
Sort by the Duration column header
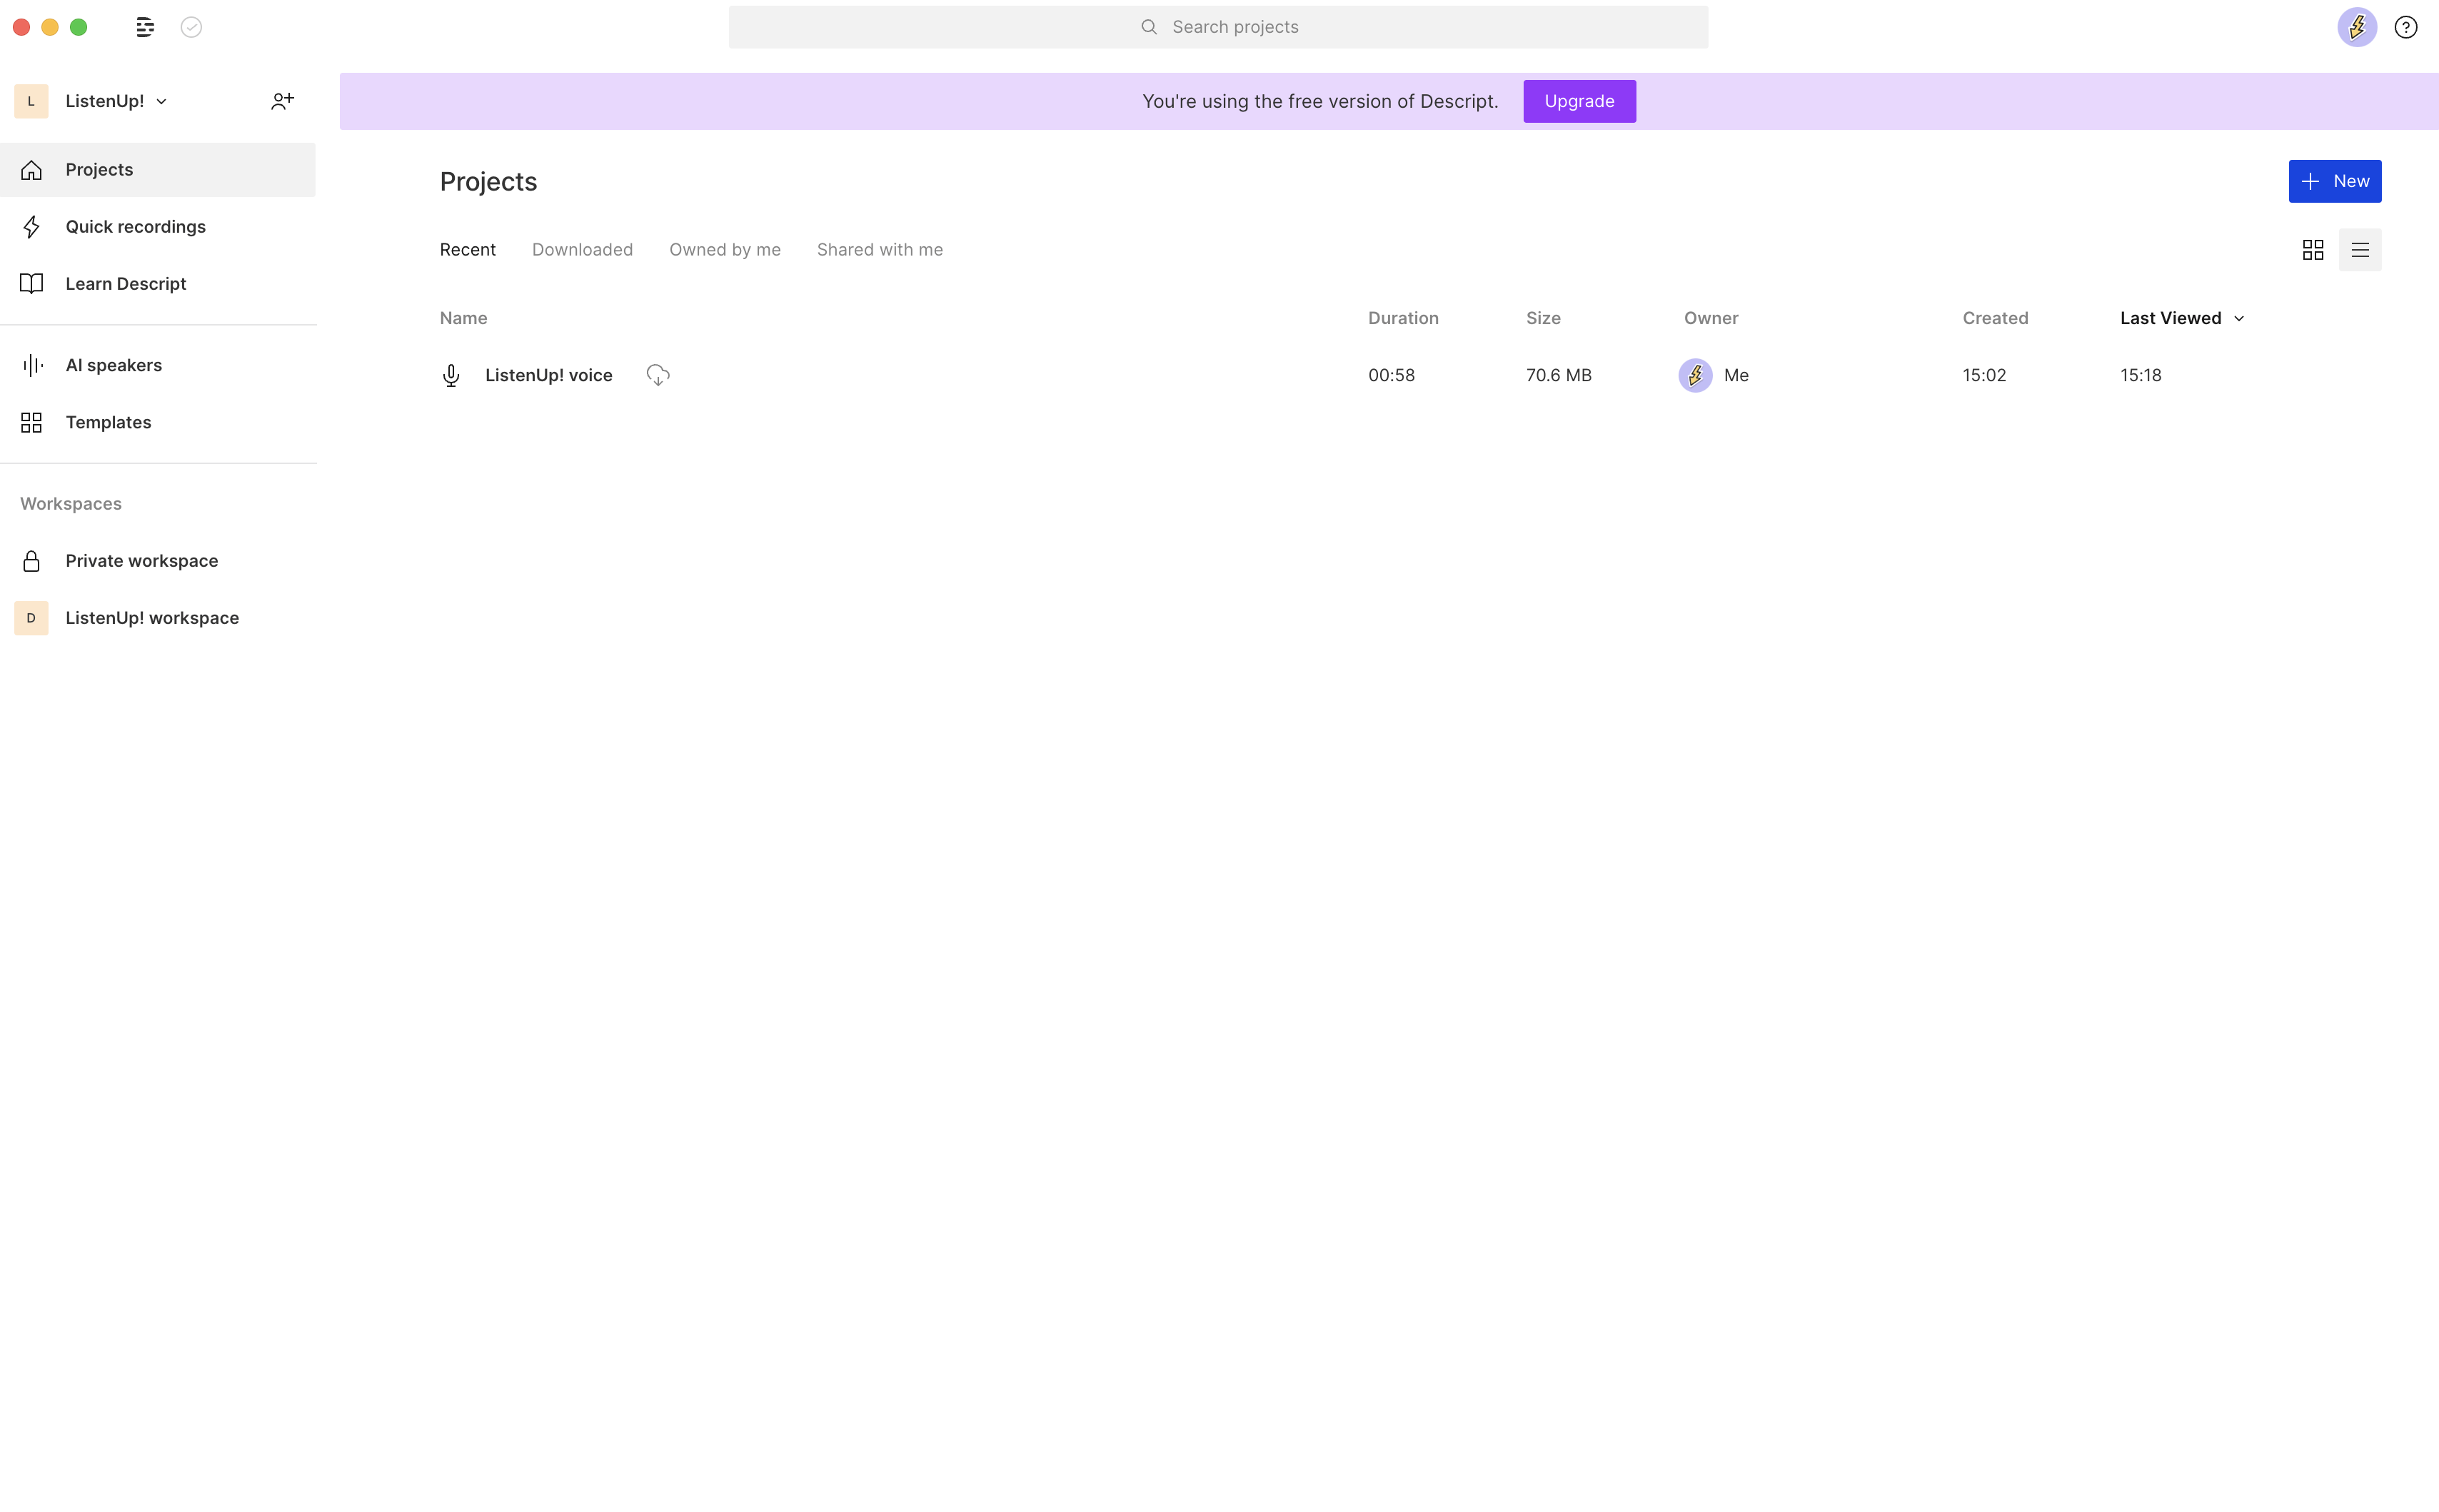(x=1403, y=319)
